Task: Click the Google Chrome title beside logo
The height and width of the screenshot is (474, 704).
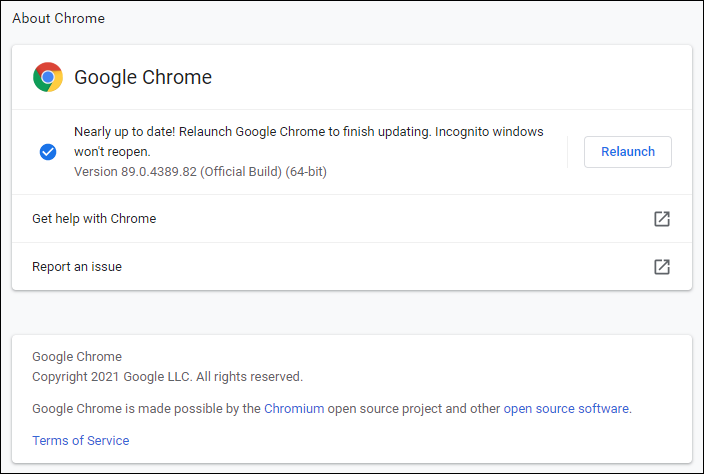Action: point(143,78)
